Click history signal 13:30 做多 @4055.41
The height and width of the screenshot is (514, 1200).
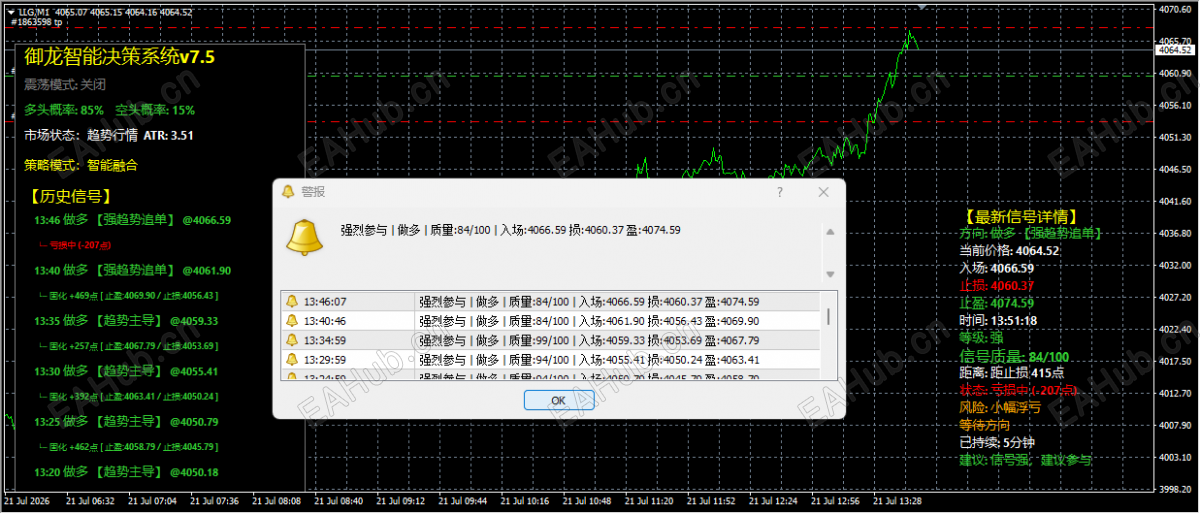click(x=126, y=371)
